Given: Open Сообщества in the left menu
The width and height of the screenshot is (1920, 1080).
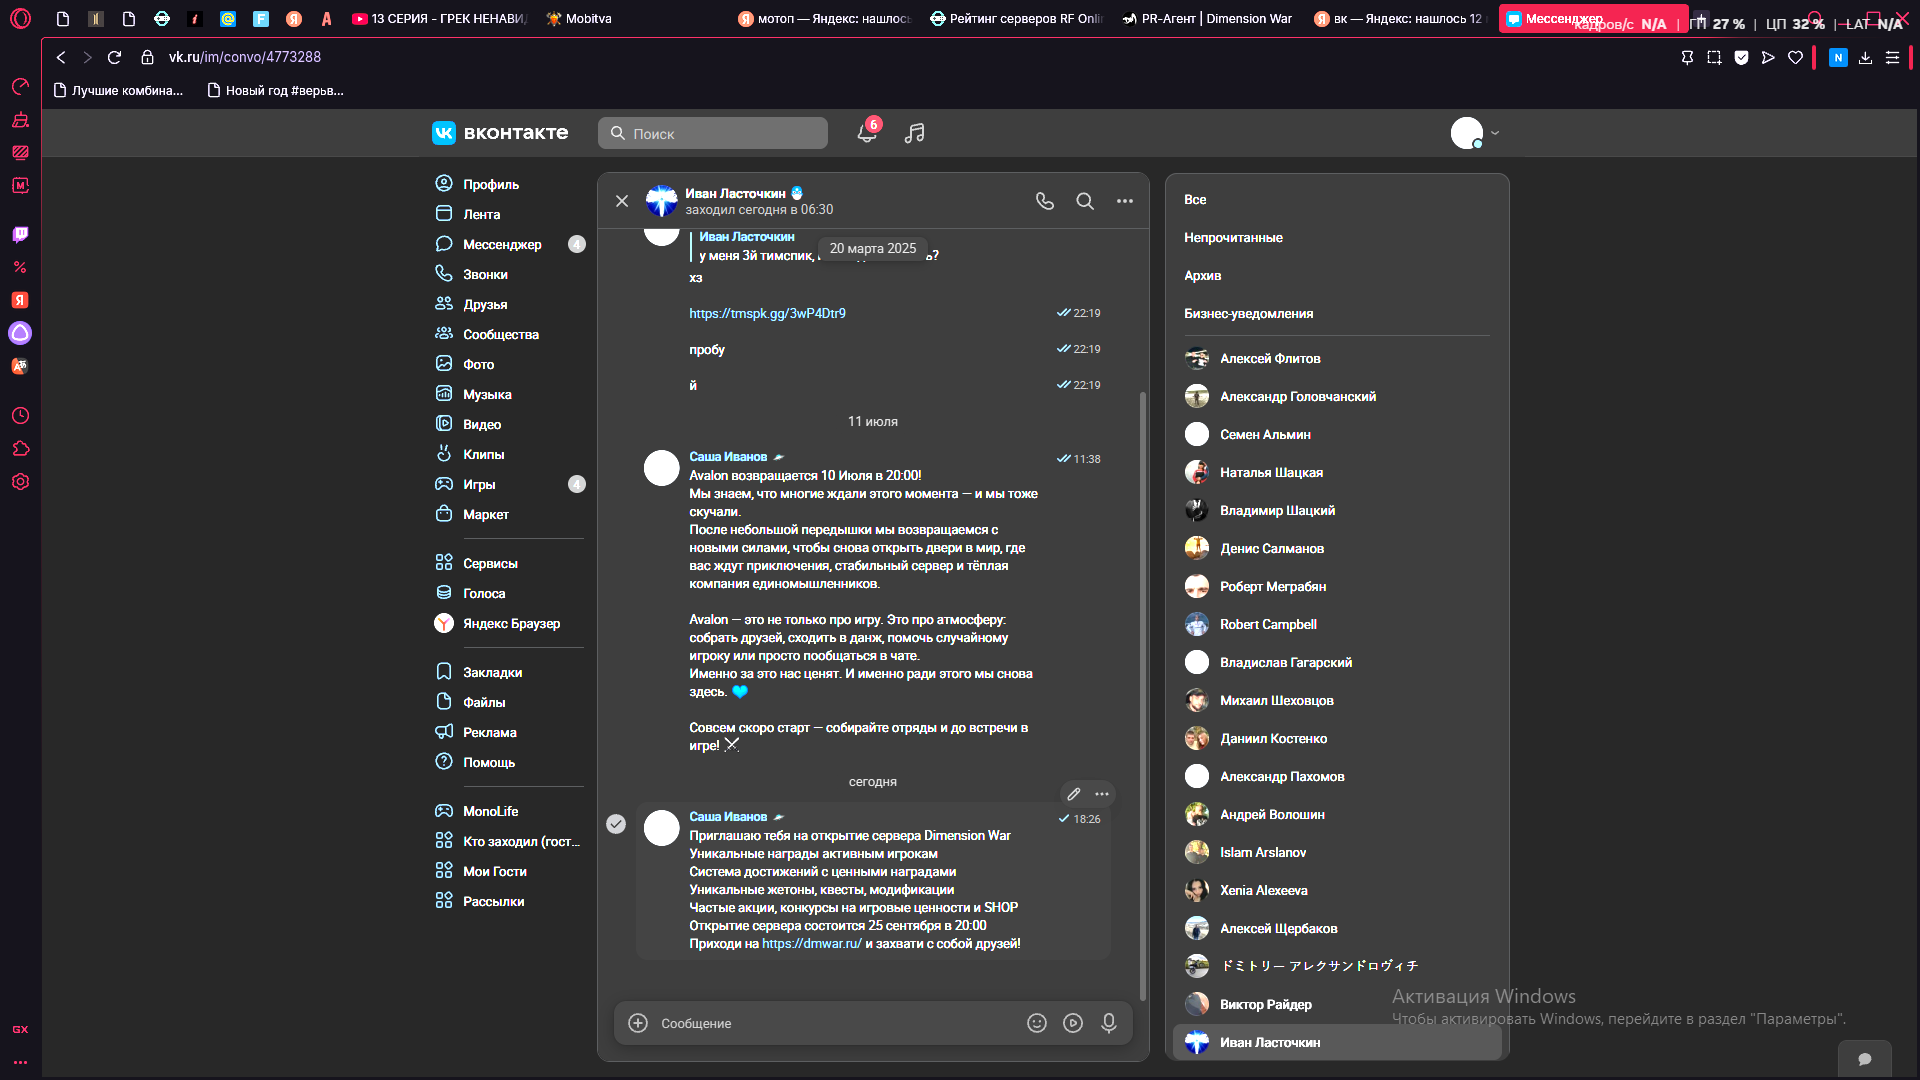Looking at the screenshot, I should 500,334.
